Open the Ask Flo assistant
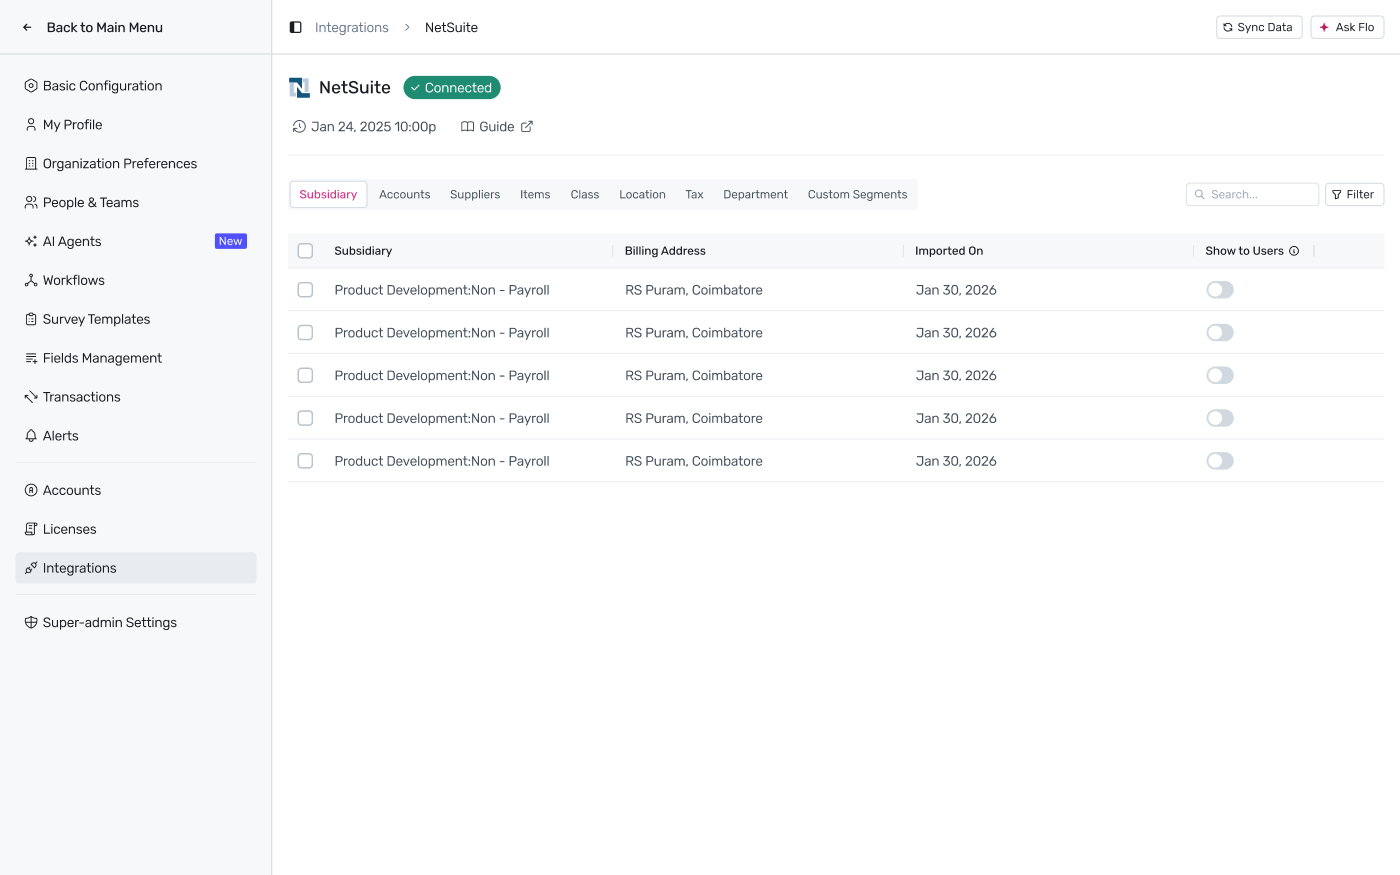Viewport: 1400px width, 875px height. click(1347, 27)
